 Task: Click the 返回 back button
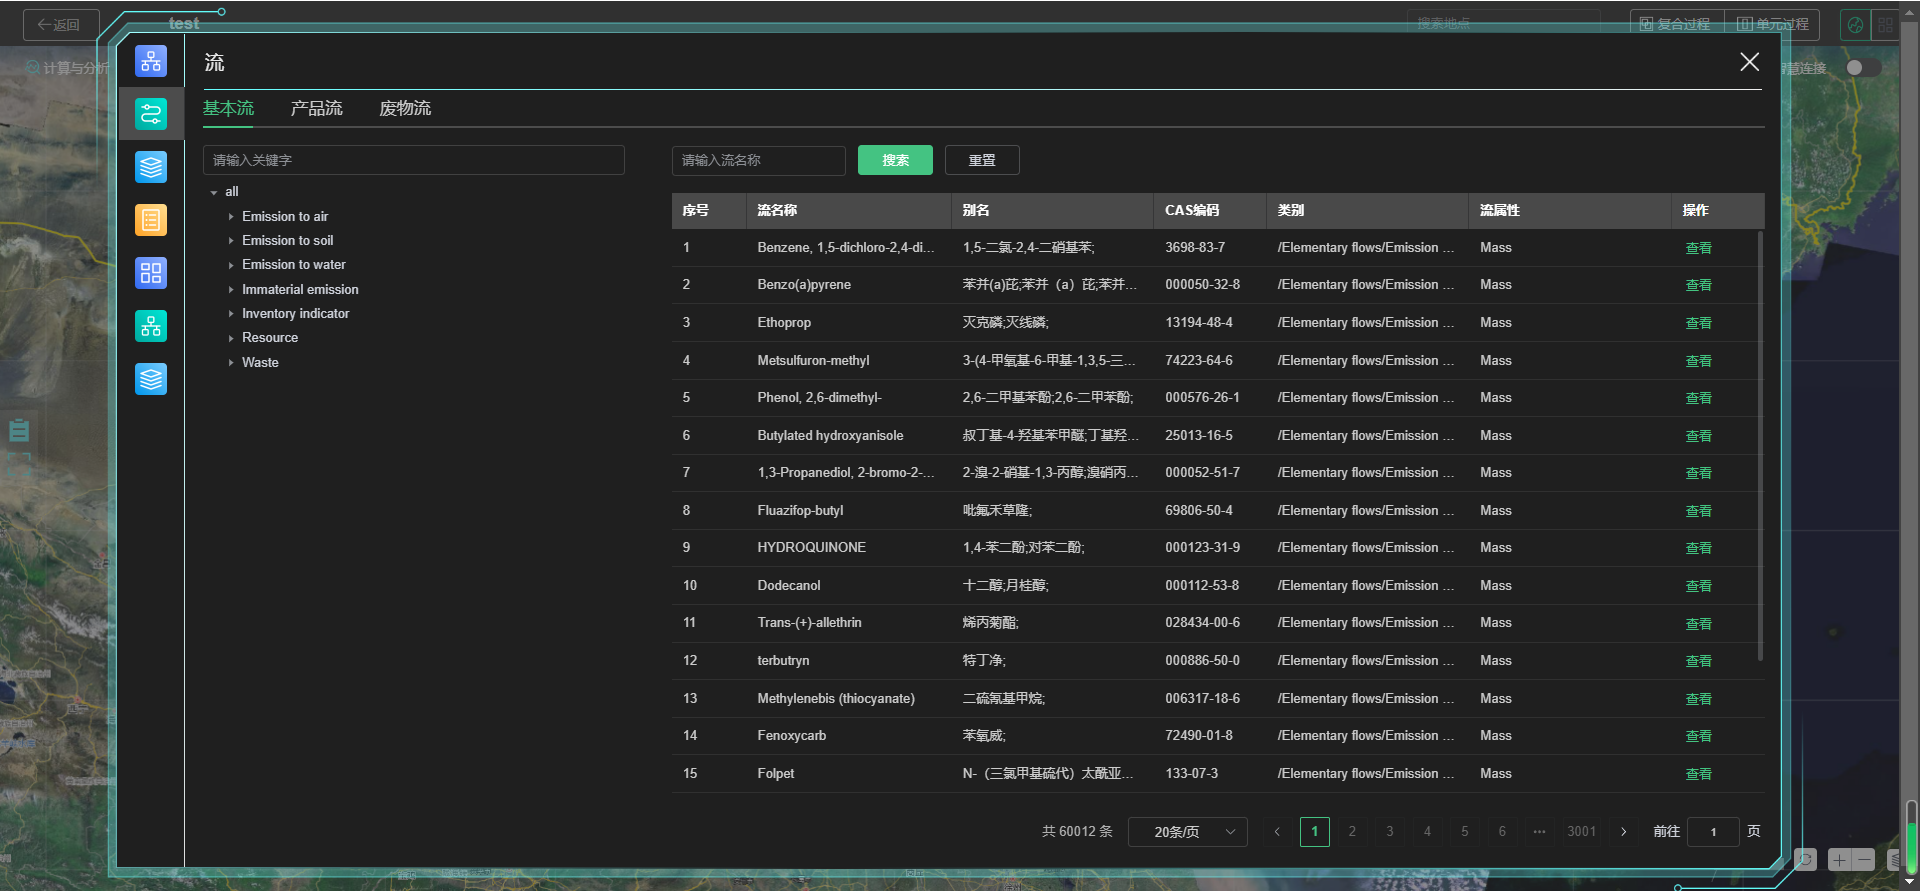click(x=61, y=25)
